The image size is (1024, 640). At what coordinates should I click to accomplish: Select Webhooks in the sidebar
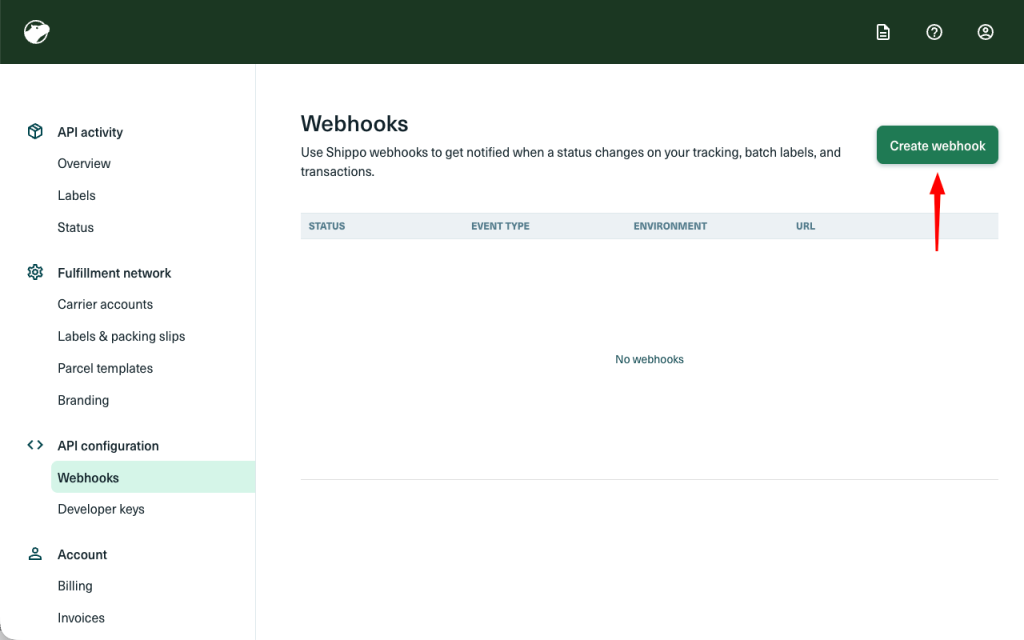[153, 477]
